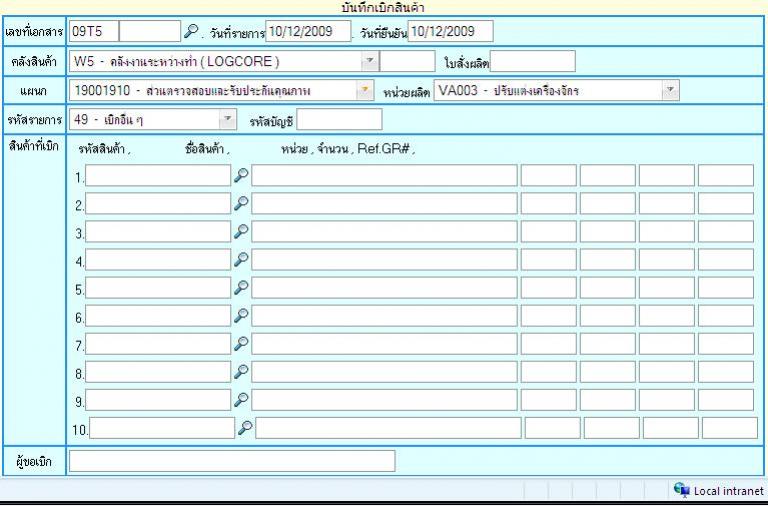Click the field right of warehouse dropdown
Screen dimensions: 768x506
tap(408, 61)
